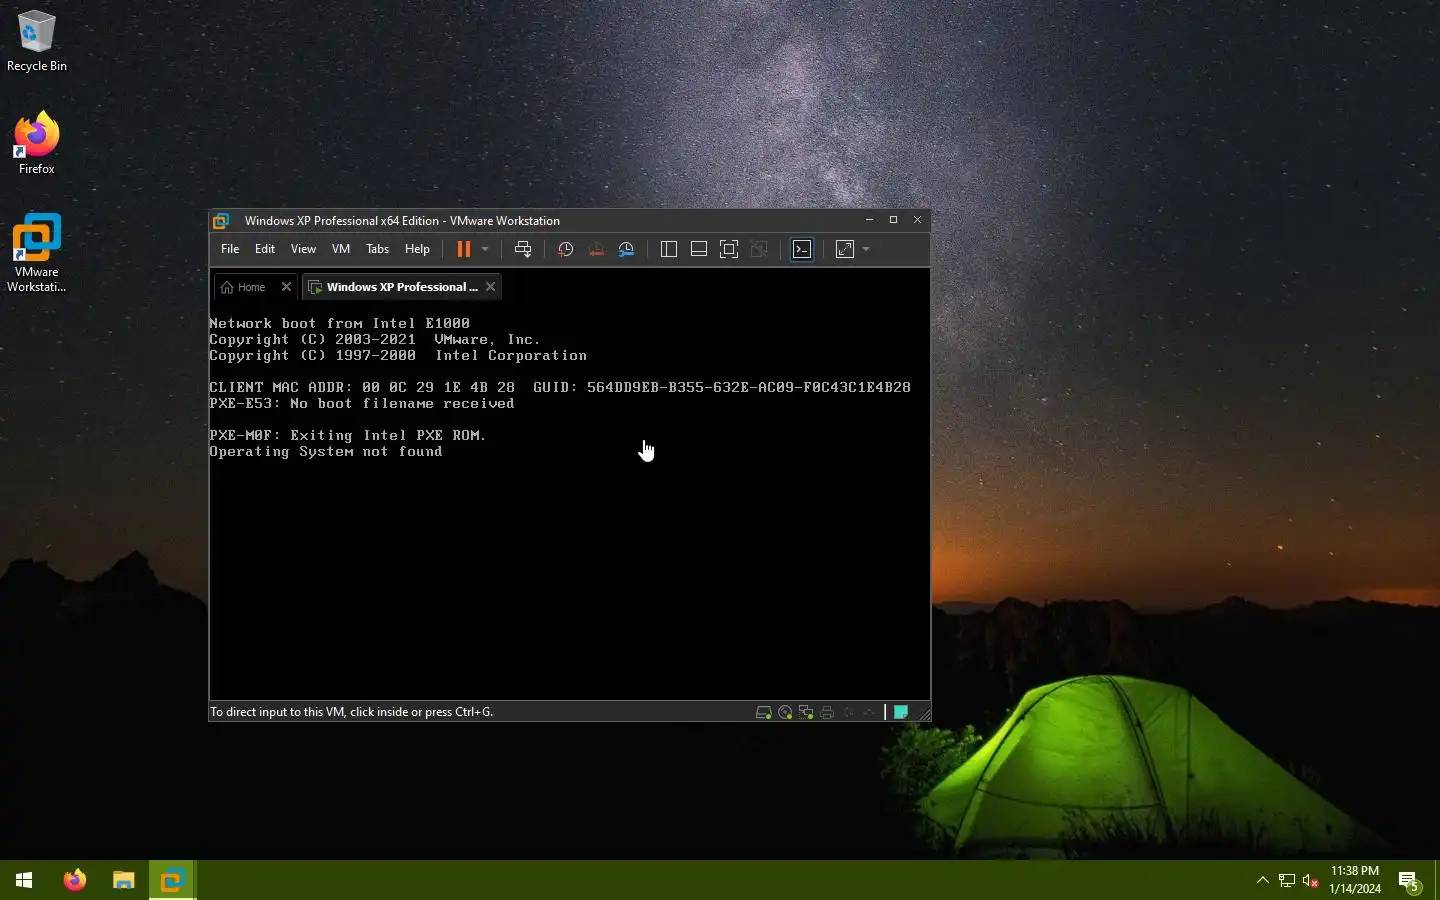Screen dimensions: 1440x900
Task: Click the 'Operating System not found' text
Action: [325, 452]
